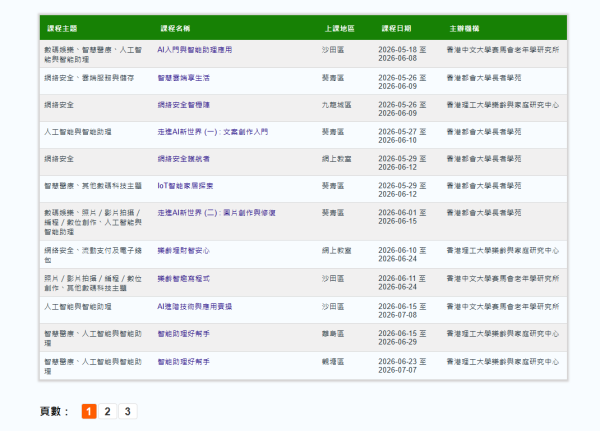Open the 樂齡理財智安心 course link
The height and width of the screenshot is (431, 600).
coord(183,251)
